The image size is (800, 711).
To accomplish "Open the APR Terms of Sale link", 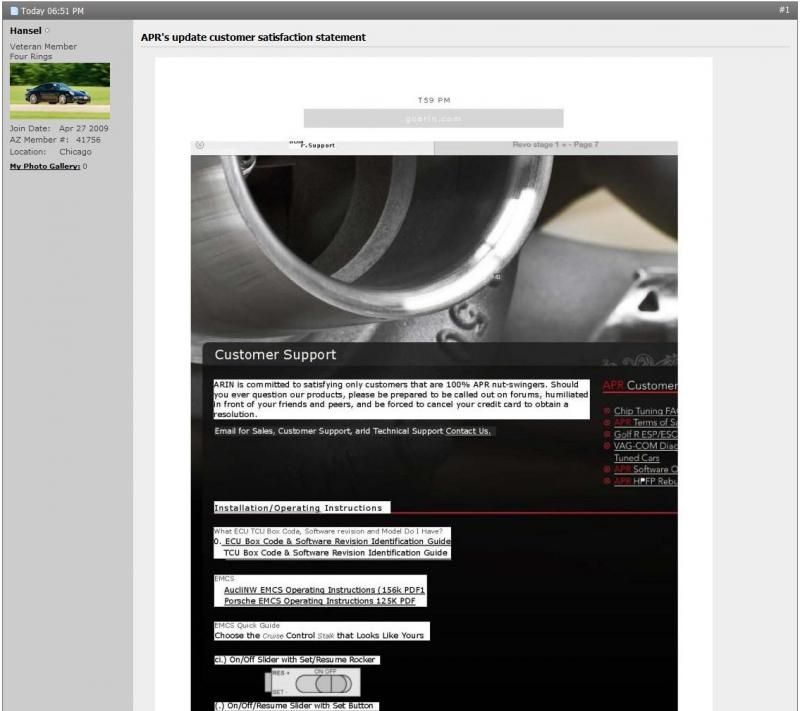I will pos(645,422).
